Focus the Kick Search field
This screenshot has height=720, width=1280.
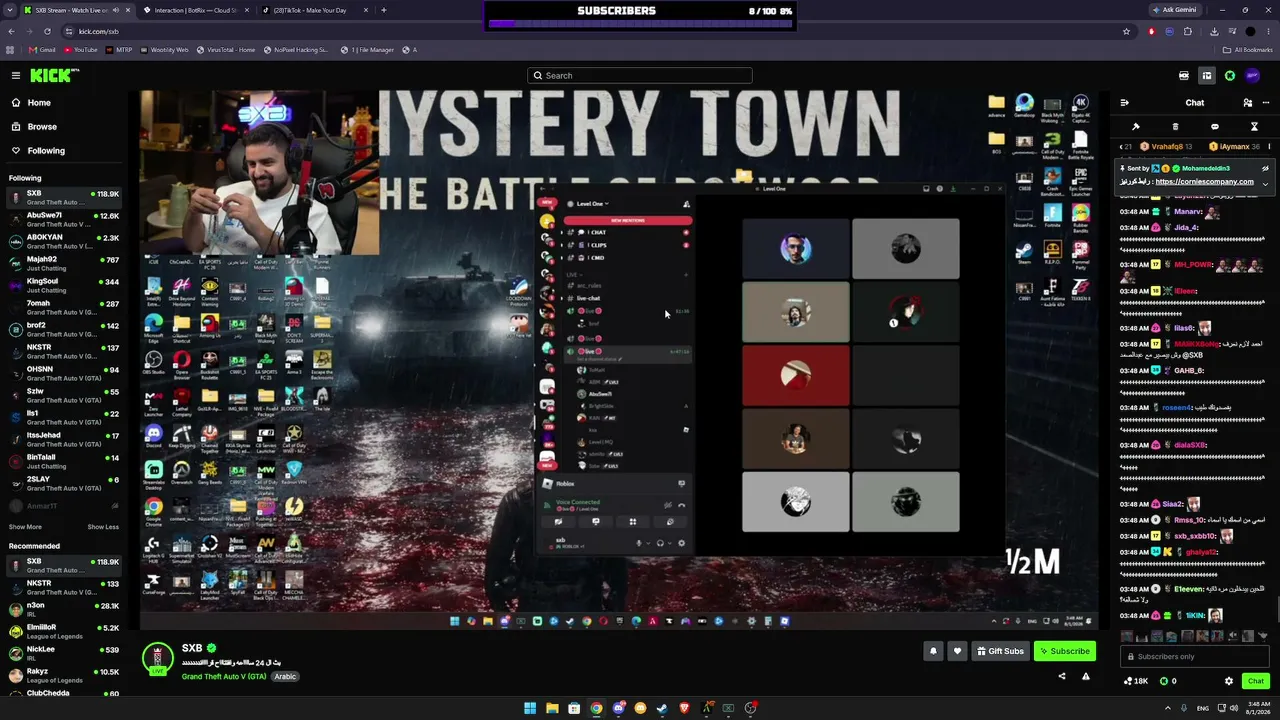(640, 75)
